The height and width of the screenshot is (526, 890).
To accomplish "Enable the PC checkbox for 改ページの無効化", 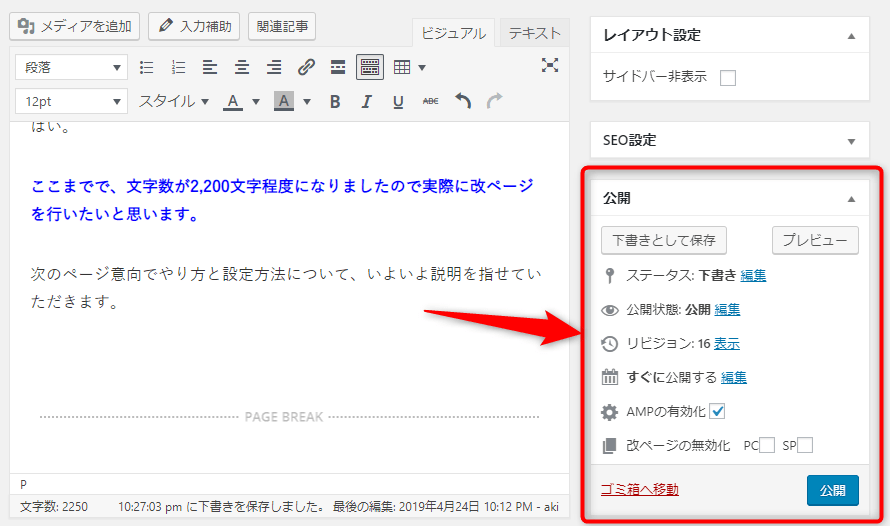I will pyautogui.click(x=767, y=446).
